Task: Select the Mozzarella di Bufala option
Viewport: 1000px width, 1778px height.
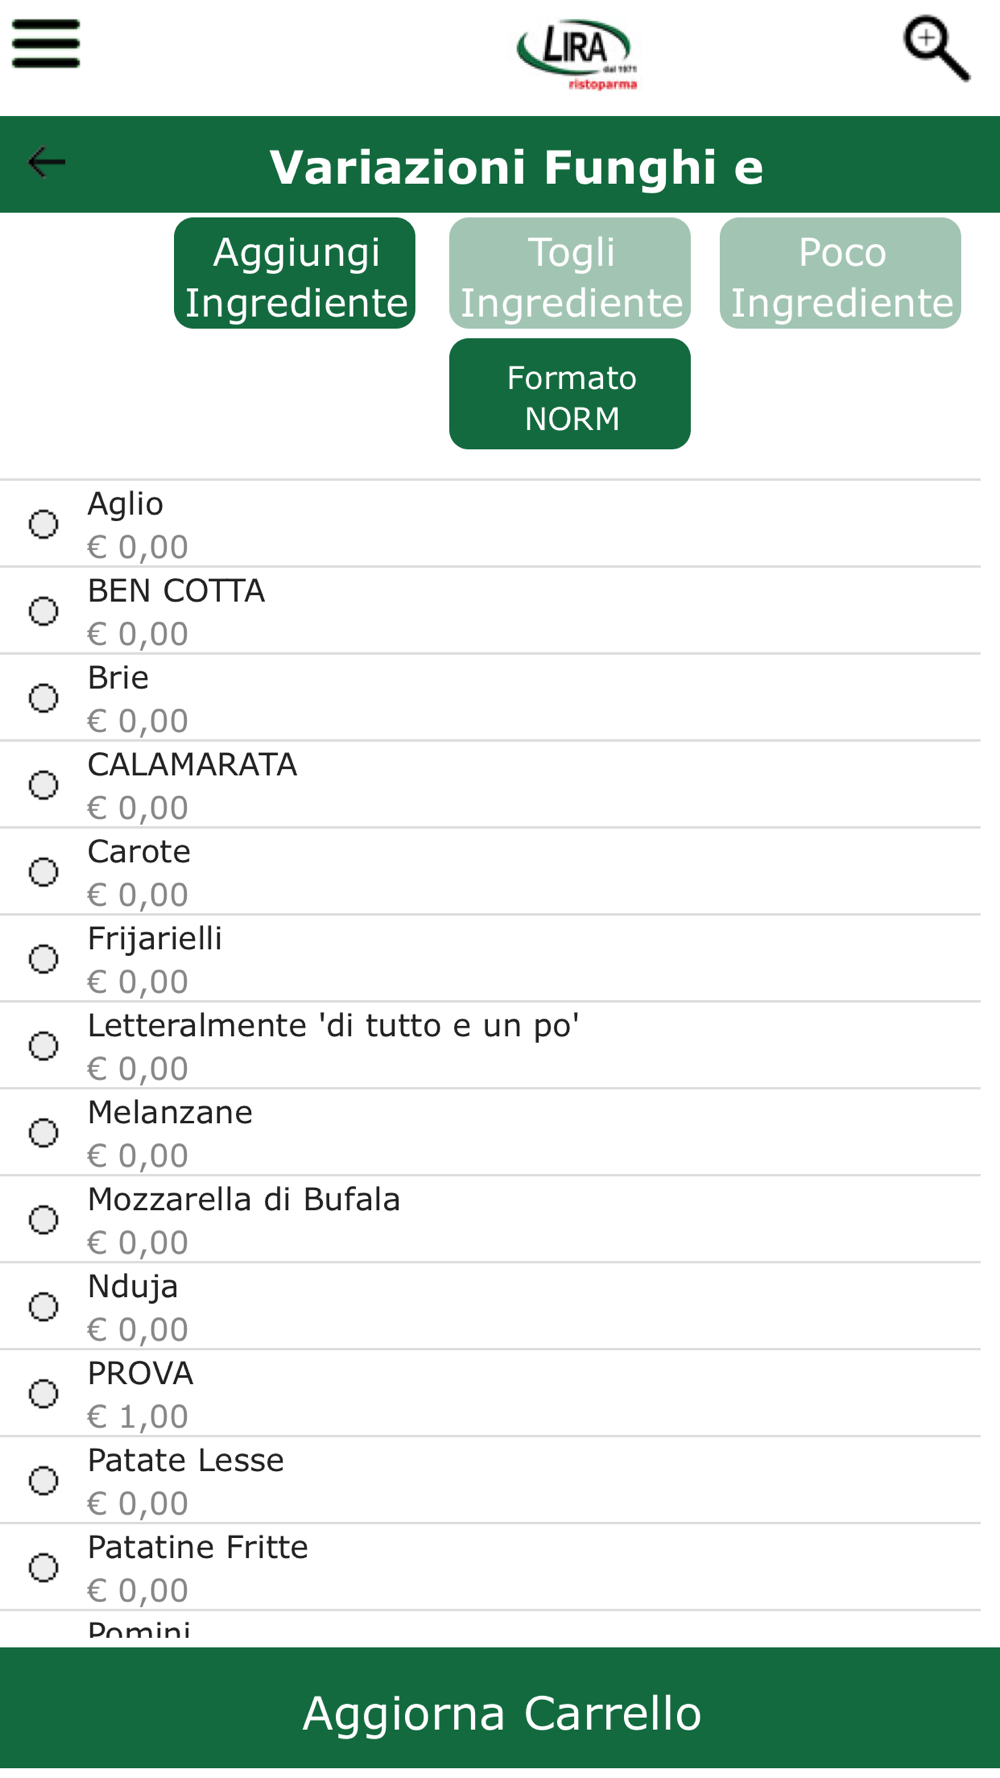Action: coord(490,1220)
